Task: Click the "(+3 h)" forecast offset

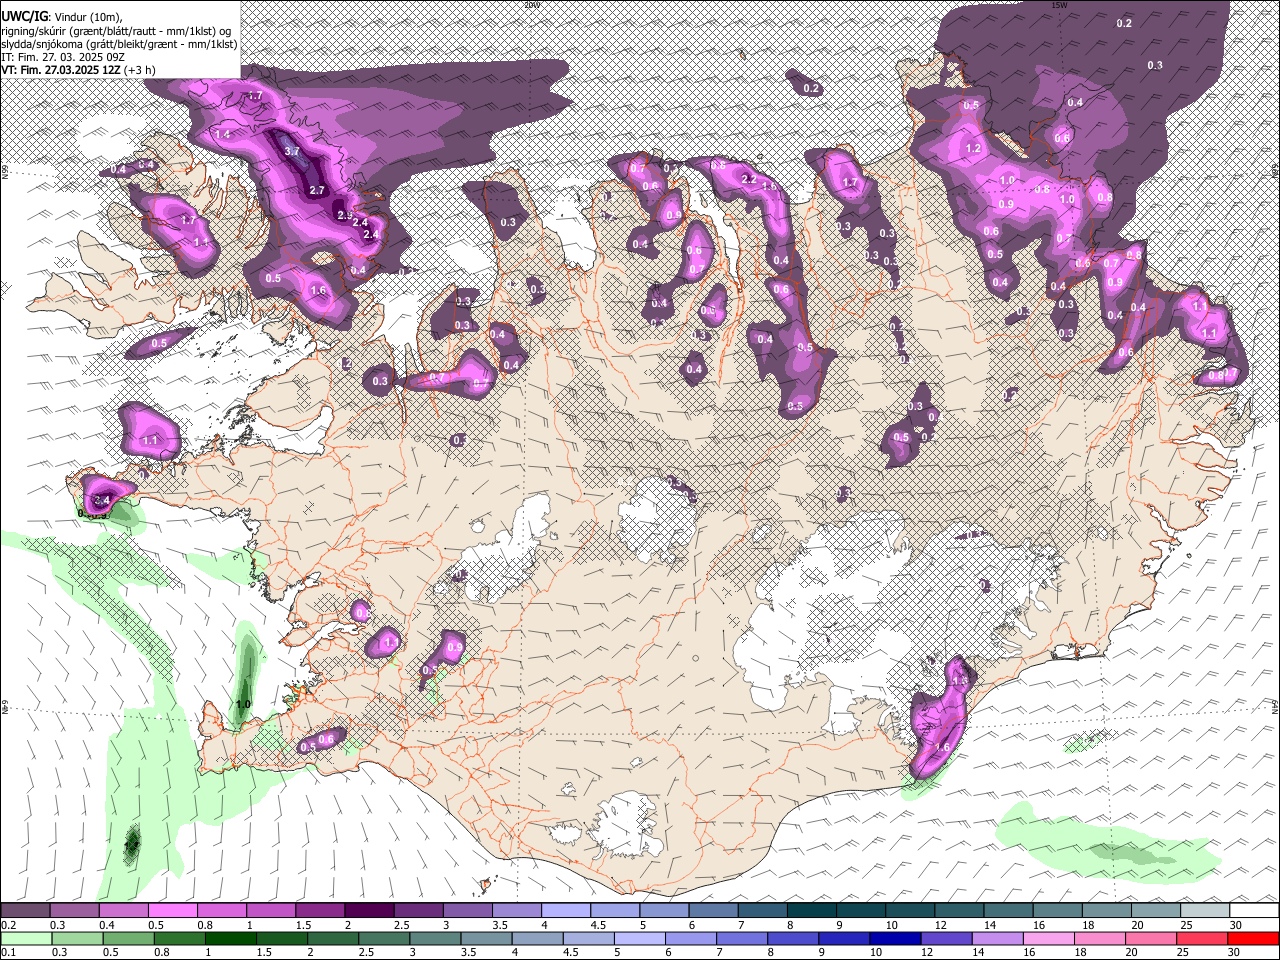Action: (x=140, y=71)
